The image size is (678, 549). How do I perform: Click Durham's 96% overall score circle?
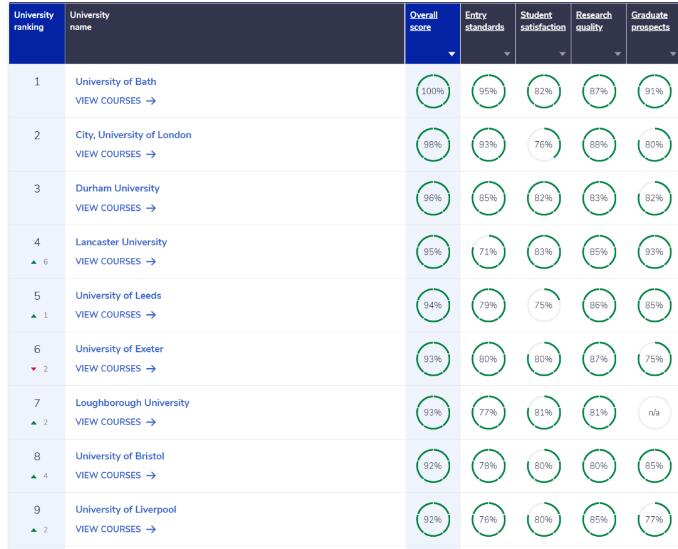point(433,198)
